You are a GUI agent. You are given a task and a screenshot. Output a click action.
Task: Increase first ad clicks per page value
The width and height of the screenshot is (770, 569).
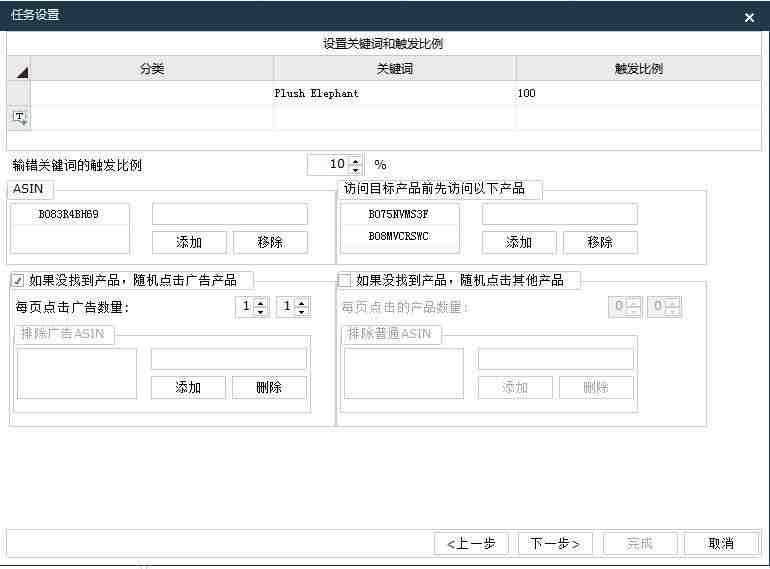pos(261,303)
